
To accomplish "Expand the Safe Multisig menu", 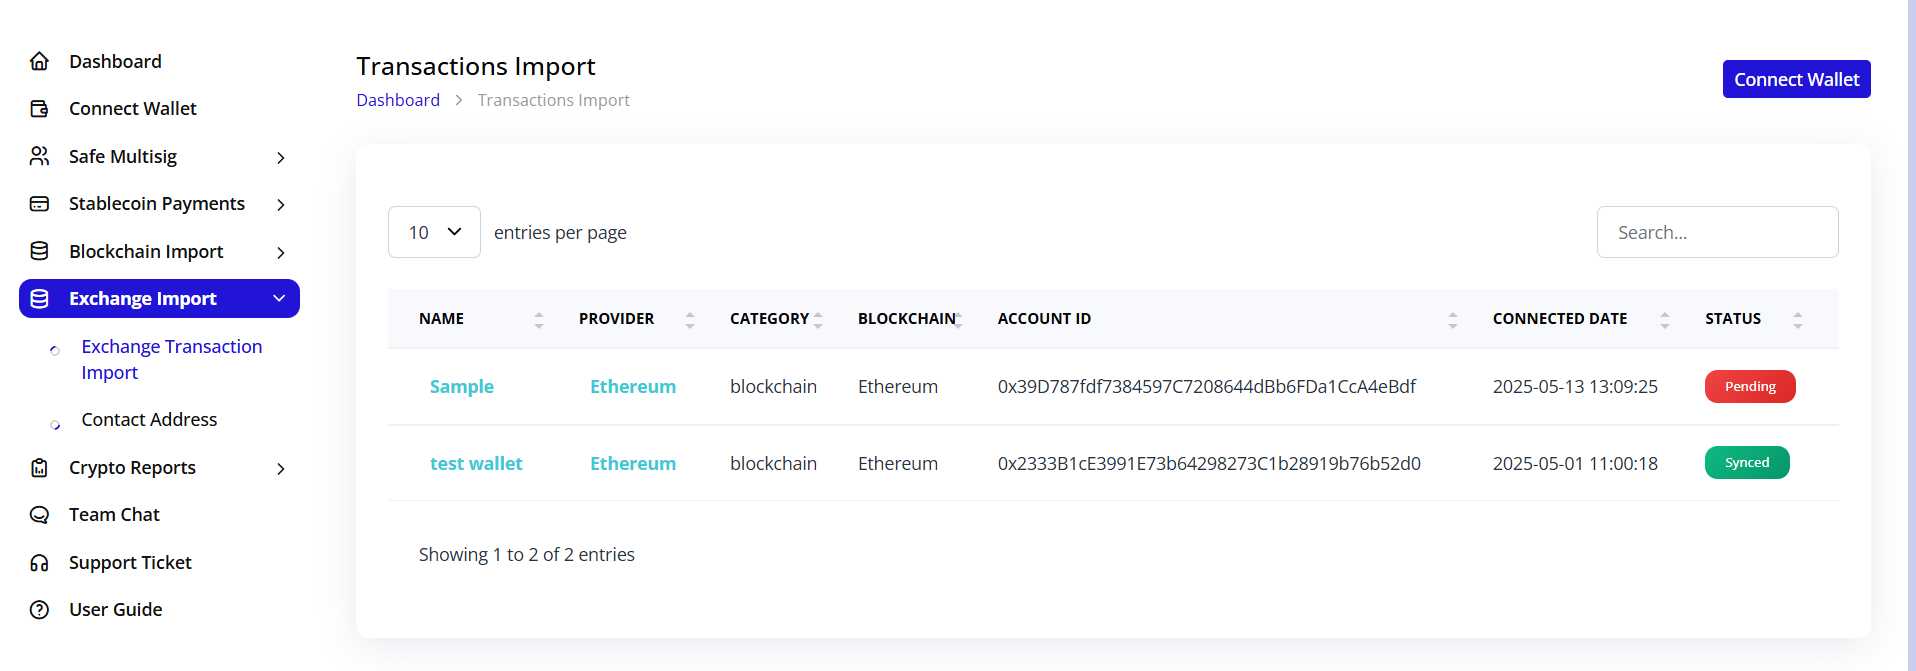I will point(281,157).
